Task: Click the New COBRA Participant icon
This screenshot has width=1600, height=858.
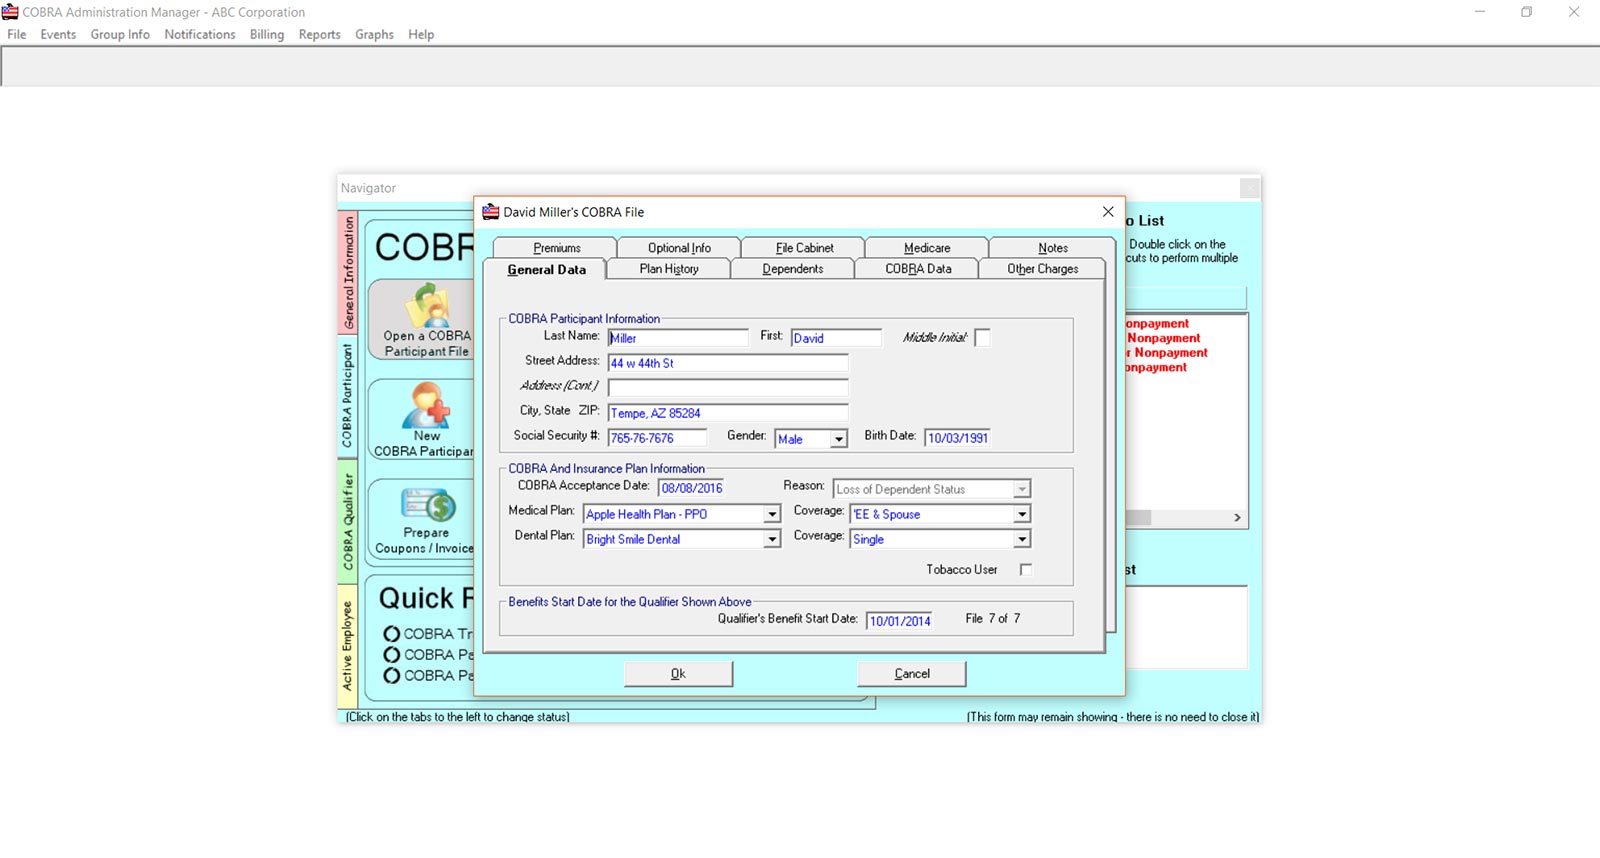Action: point(426,406)
